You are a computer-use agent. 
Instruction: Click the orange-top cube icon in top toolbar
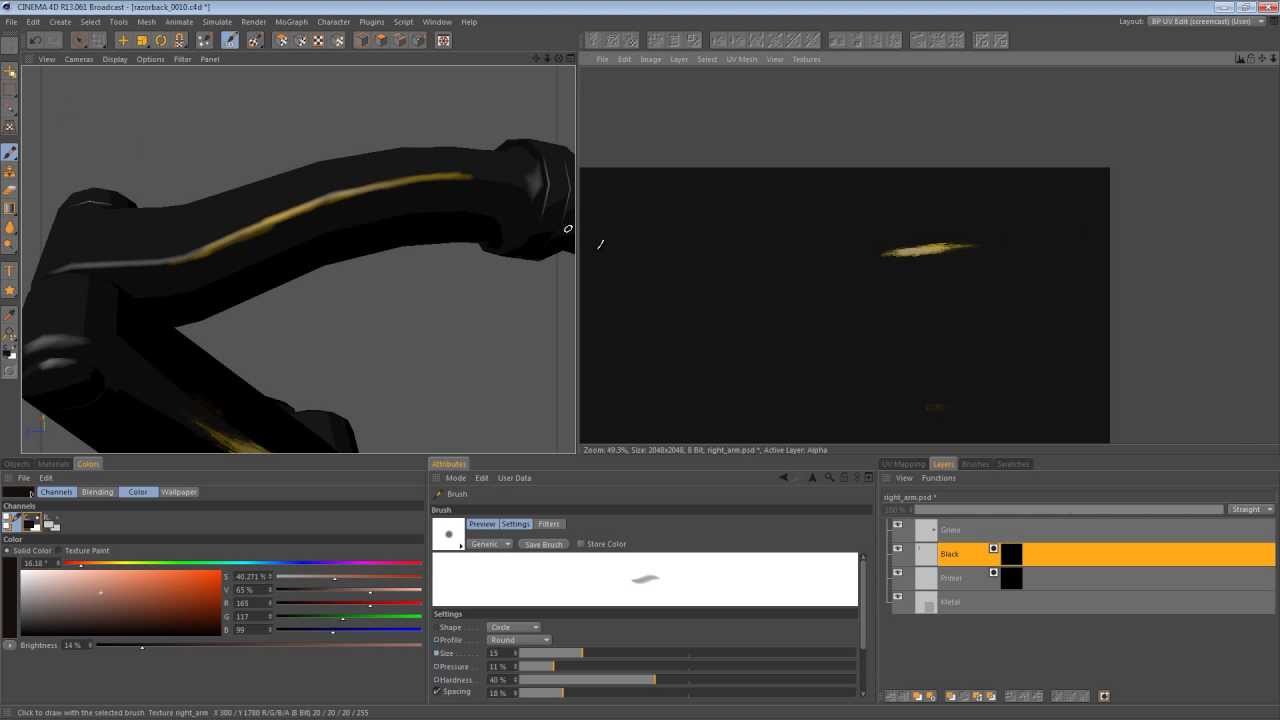(381, 40)
